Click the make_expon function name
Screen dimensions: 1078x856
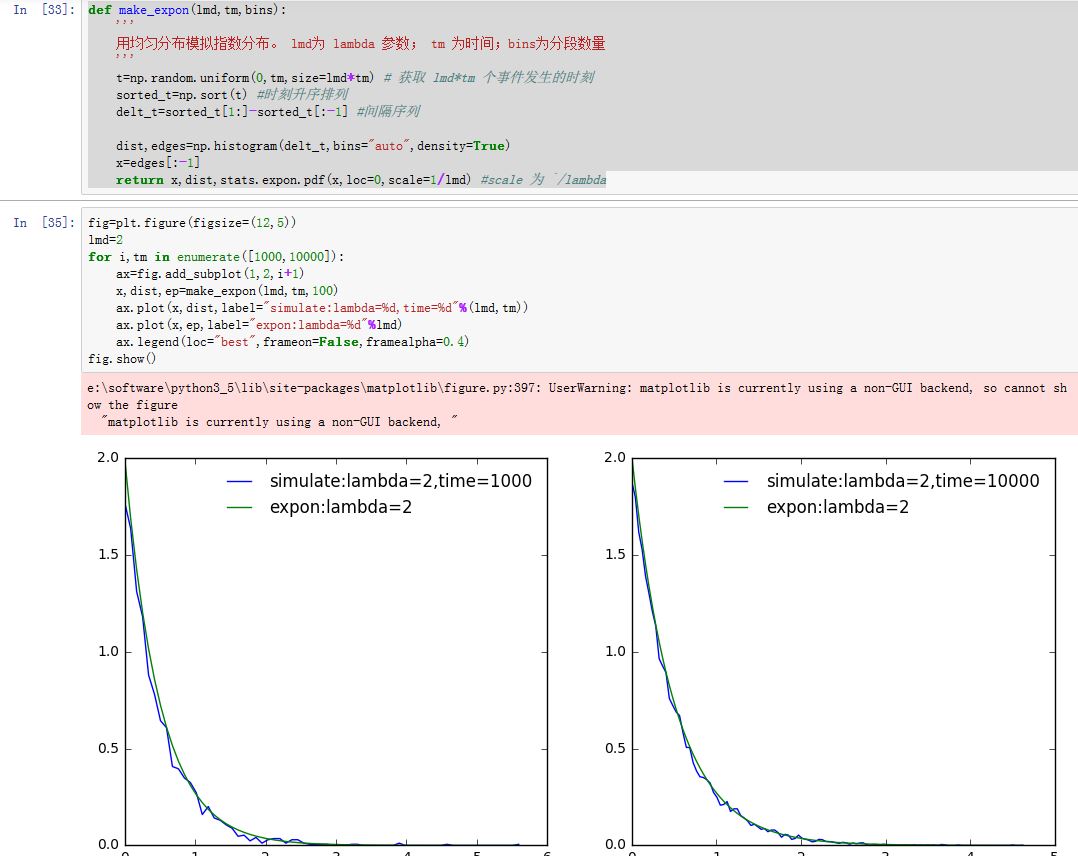[154, 10]
